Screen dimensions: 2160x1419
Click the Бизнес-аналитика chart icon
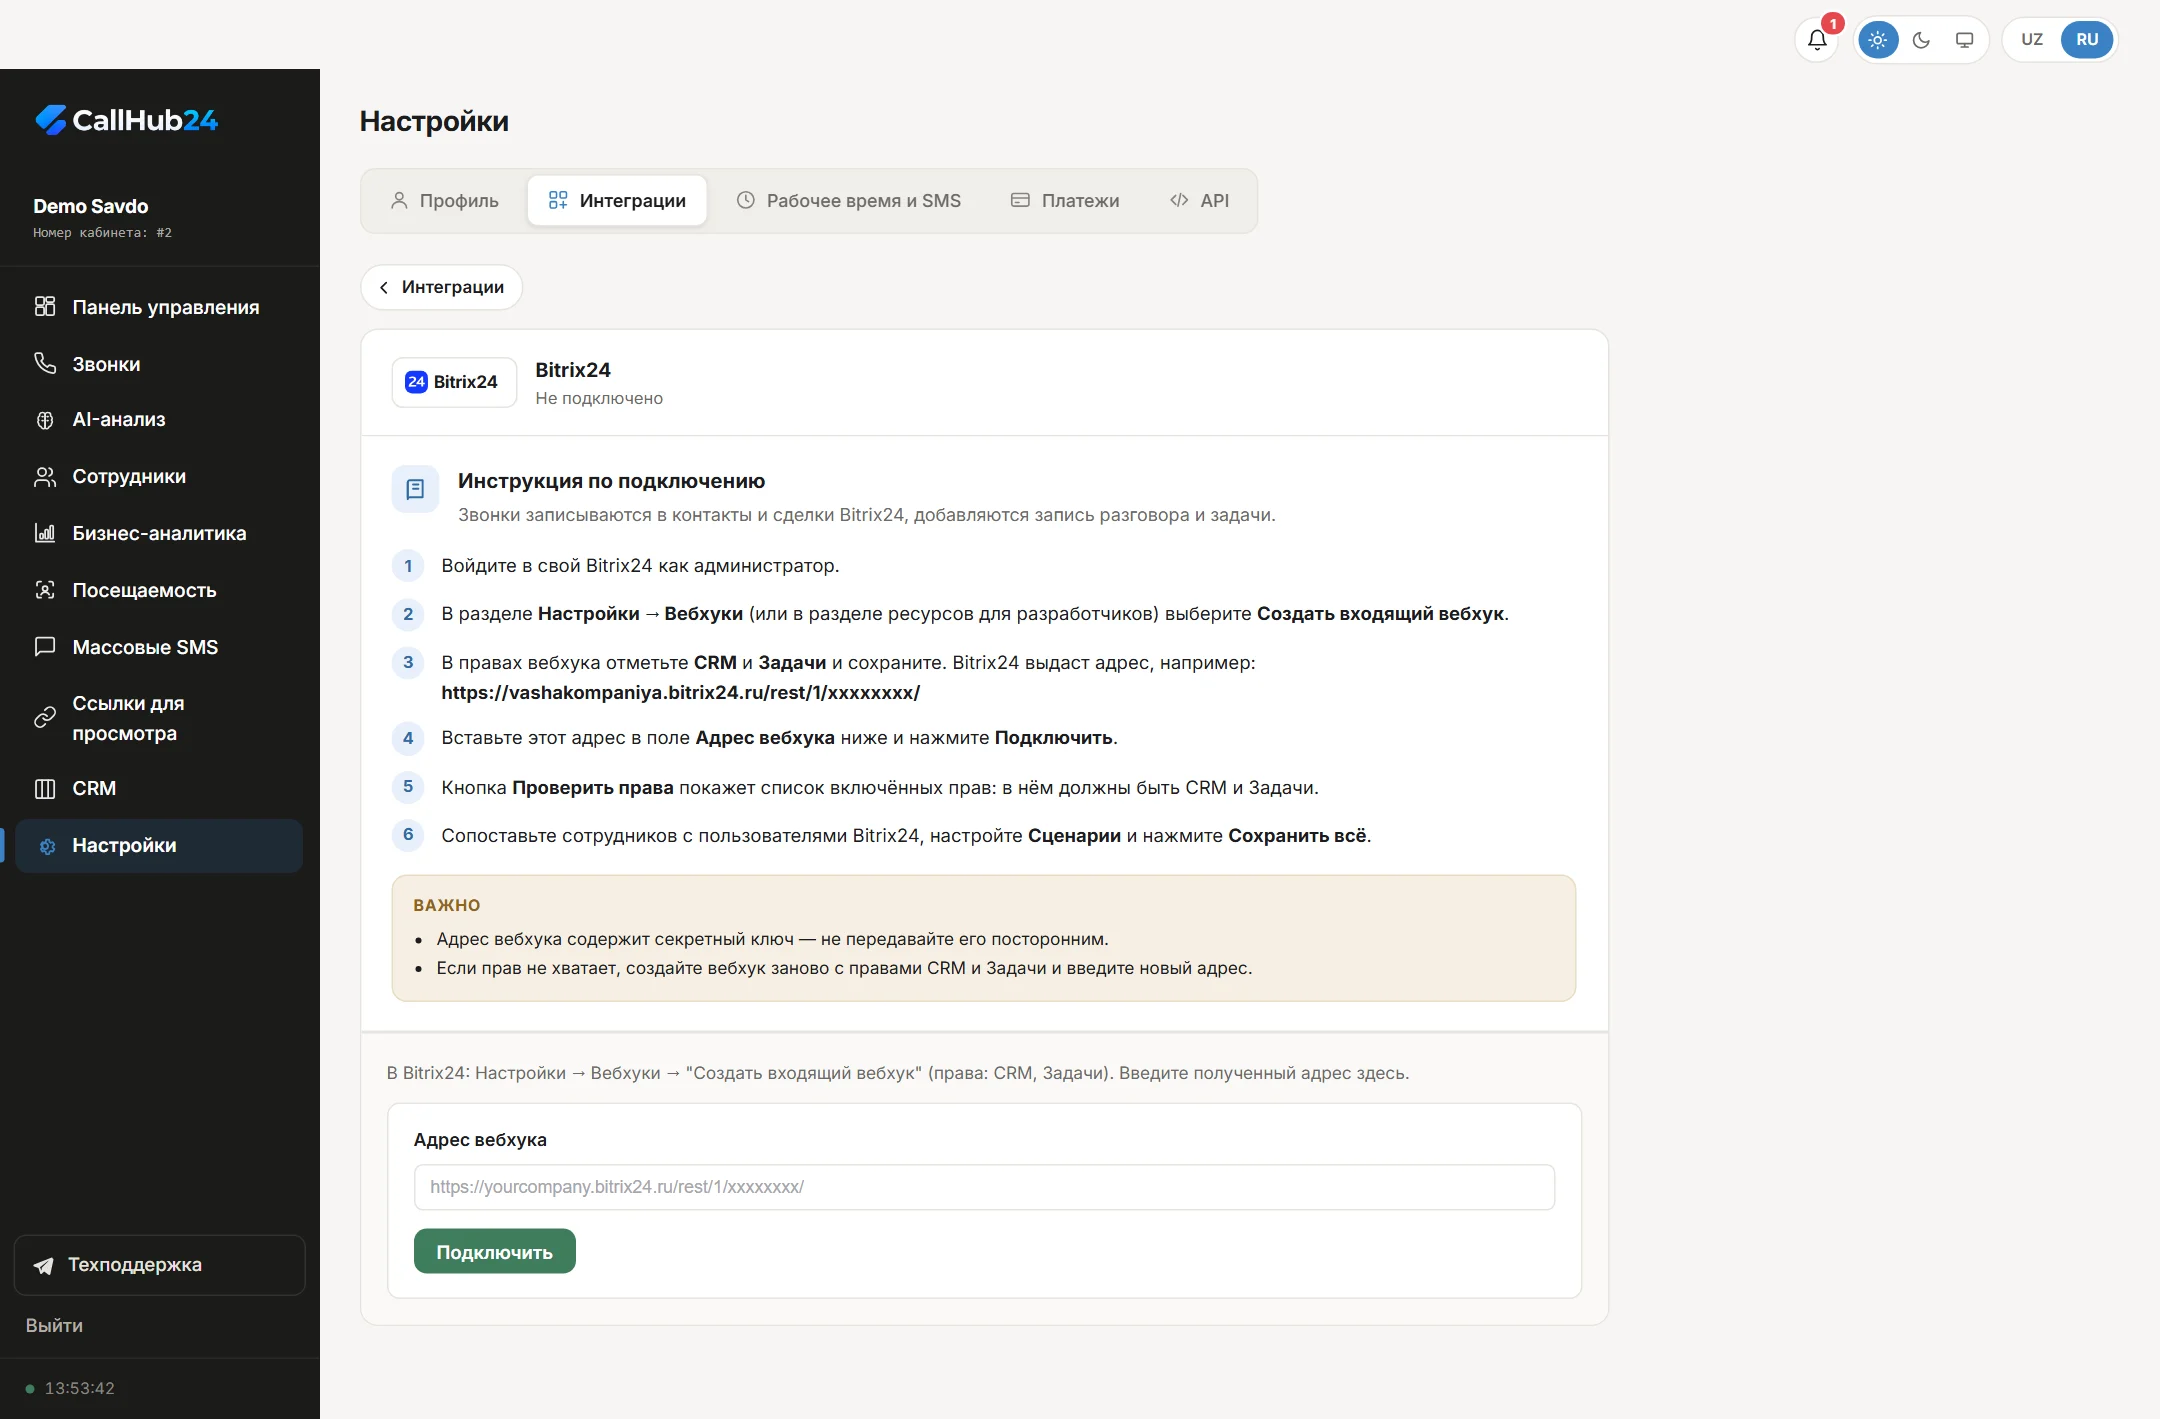click(x=45, y=533)
